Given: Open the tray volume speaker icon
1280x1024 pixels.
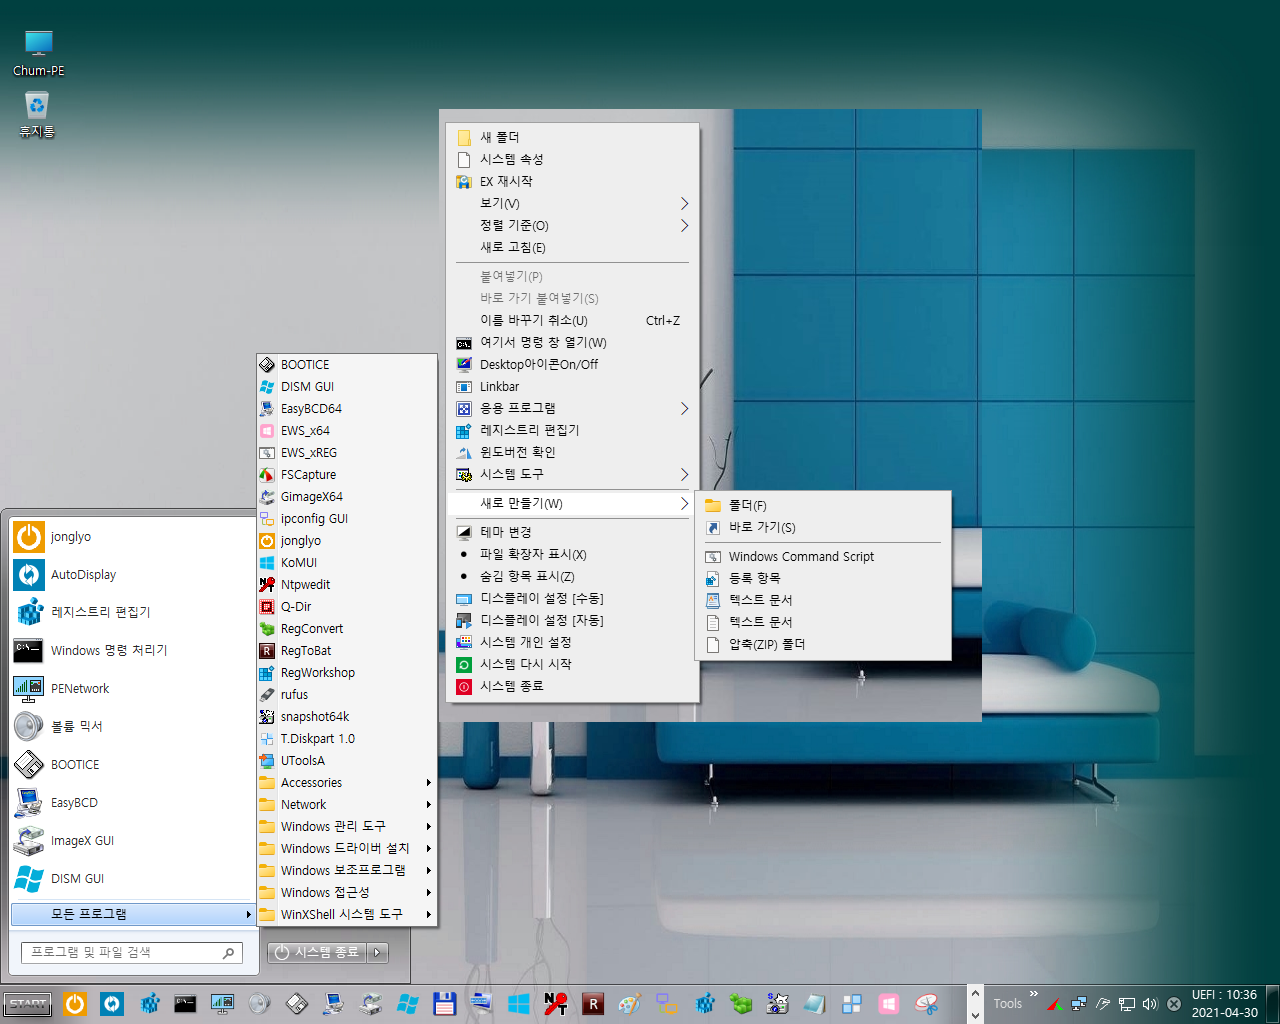Looking at the screenshot, I should pos(1150,1004).
